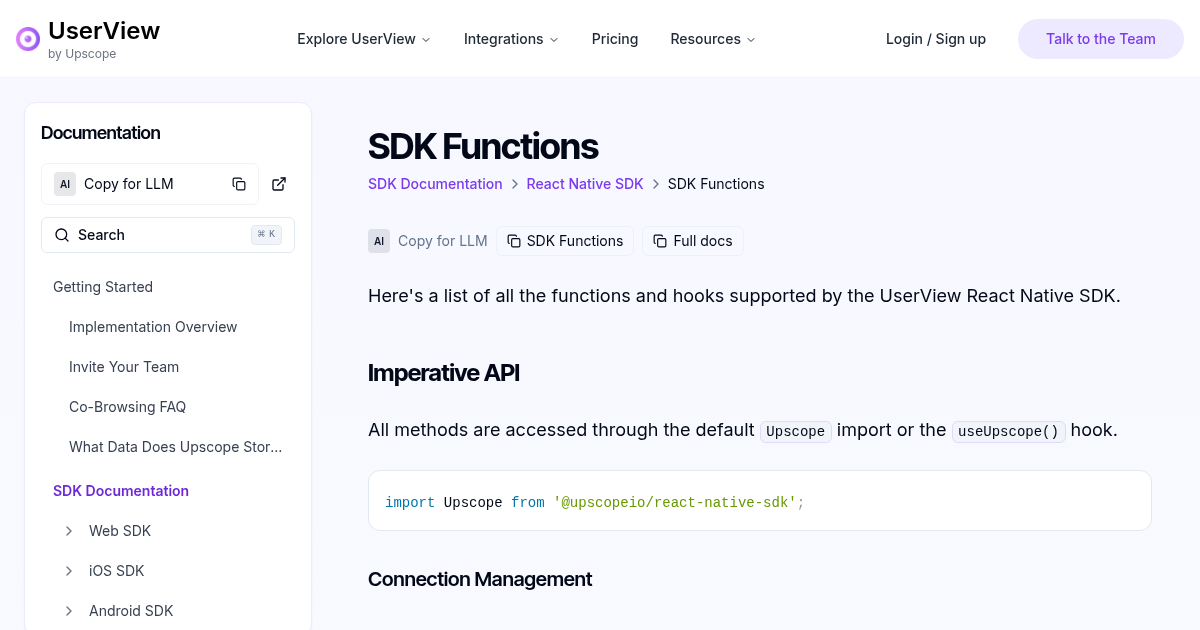Open the SDK Documentation breadcrumb link

[435, 184]
